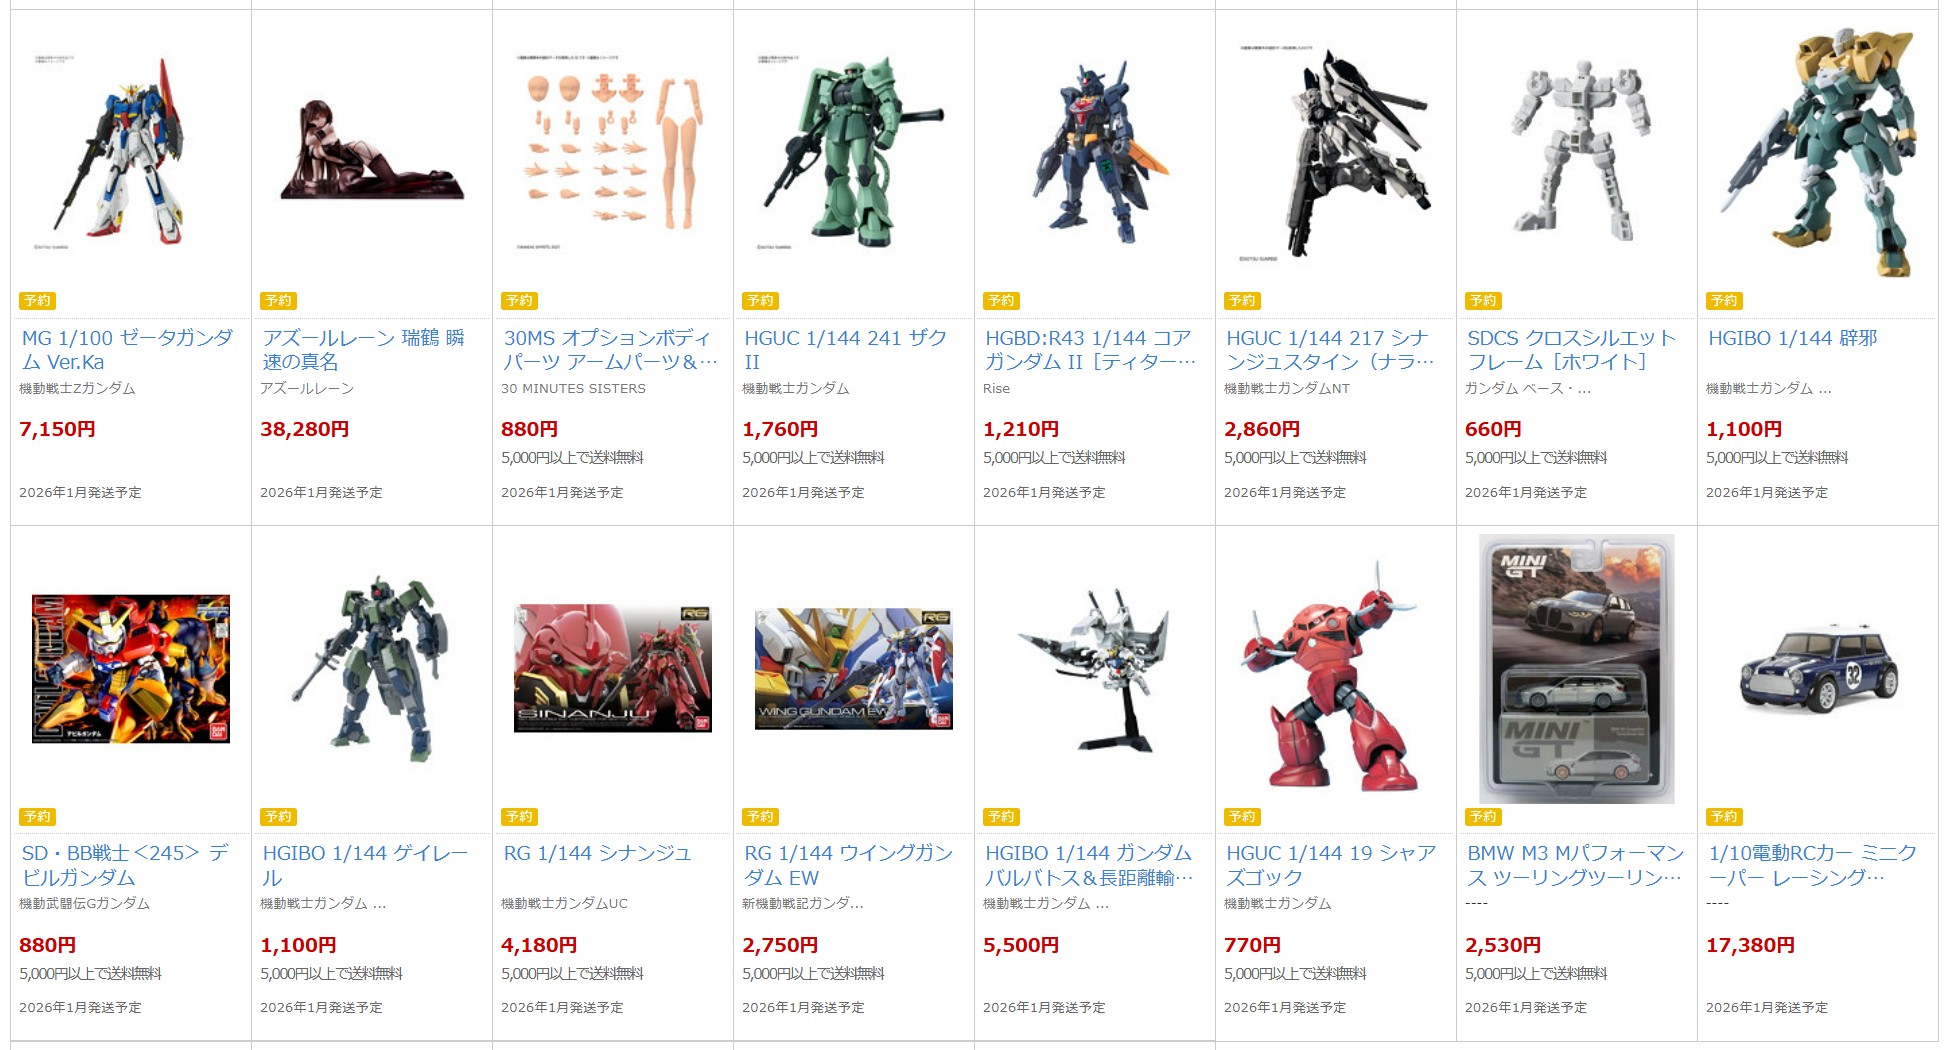
Task: Open 1/10電動RCカー ミニクーパー レーシング link
Action: click(x=1813, y=865)
